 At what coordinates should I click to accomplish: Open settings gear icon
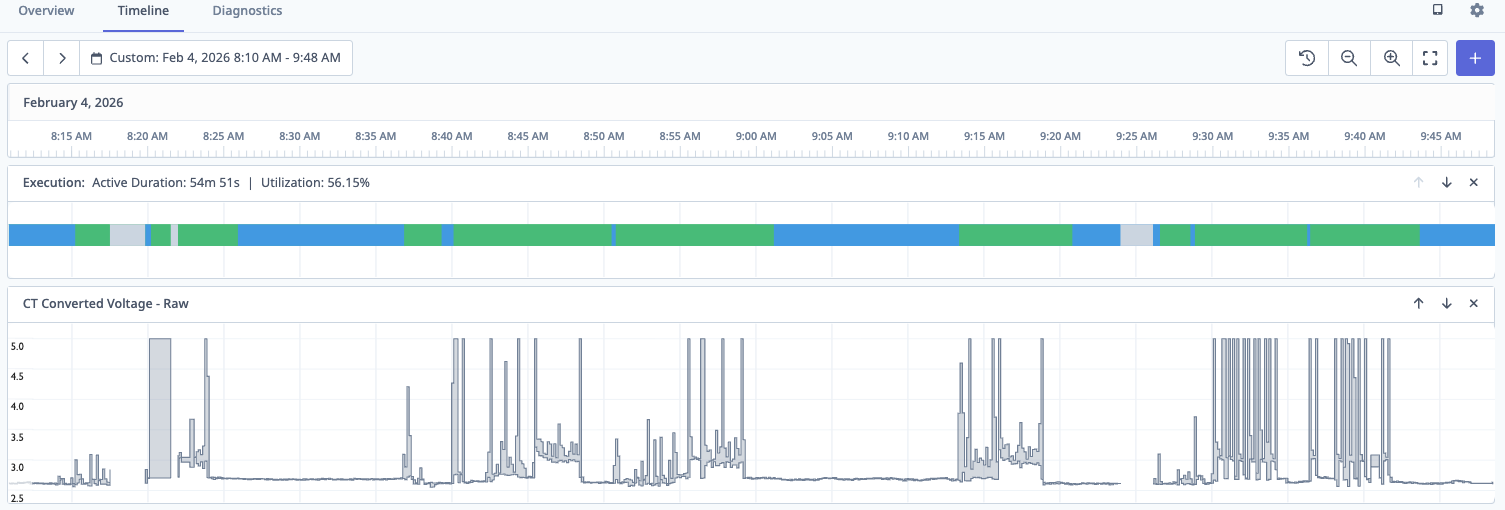pos(1477,10)
